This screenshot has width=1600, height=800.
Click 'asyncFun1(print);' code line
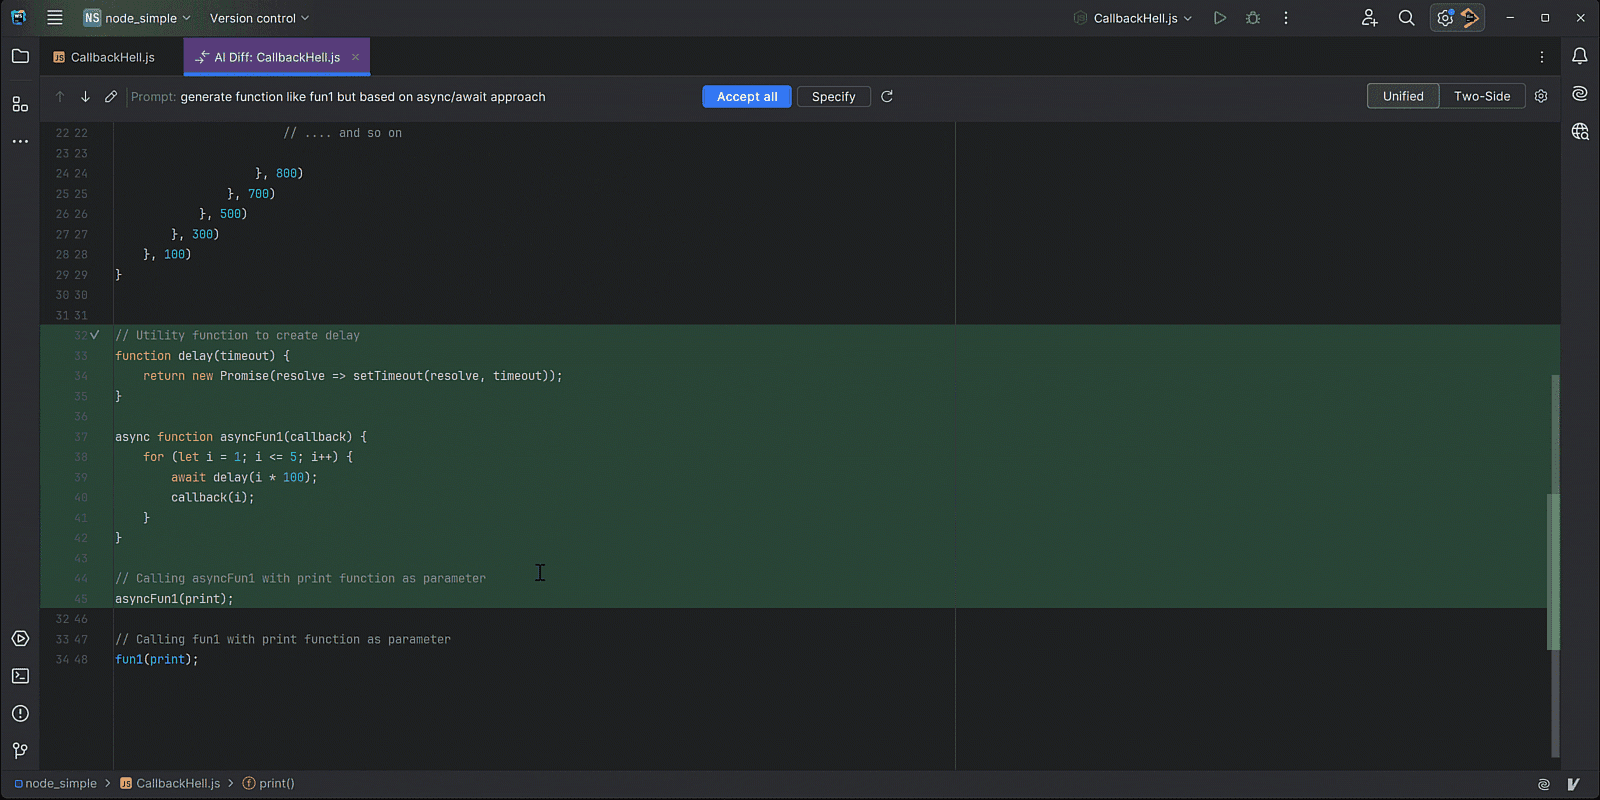[x=174, y=599]
